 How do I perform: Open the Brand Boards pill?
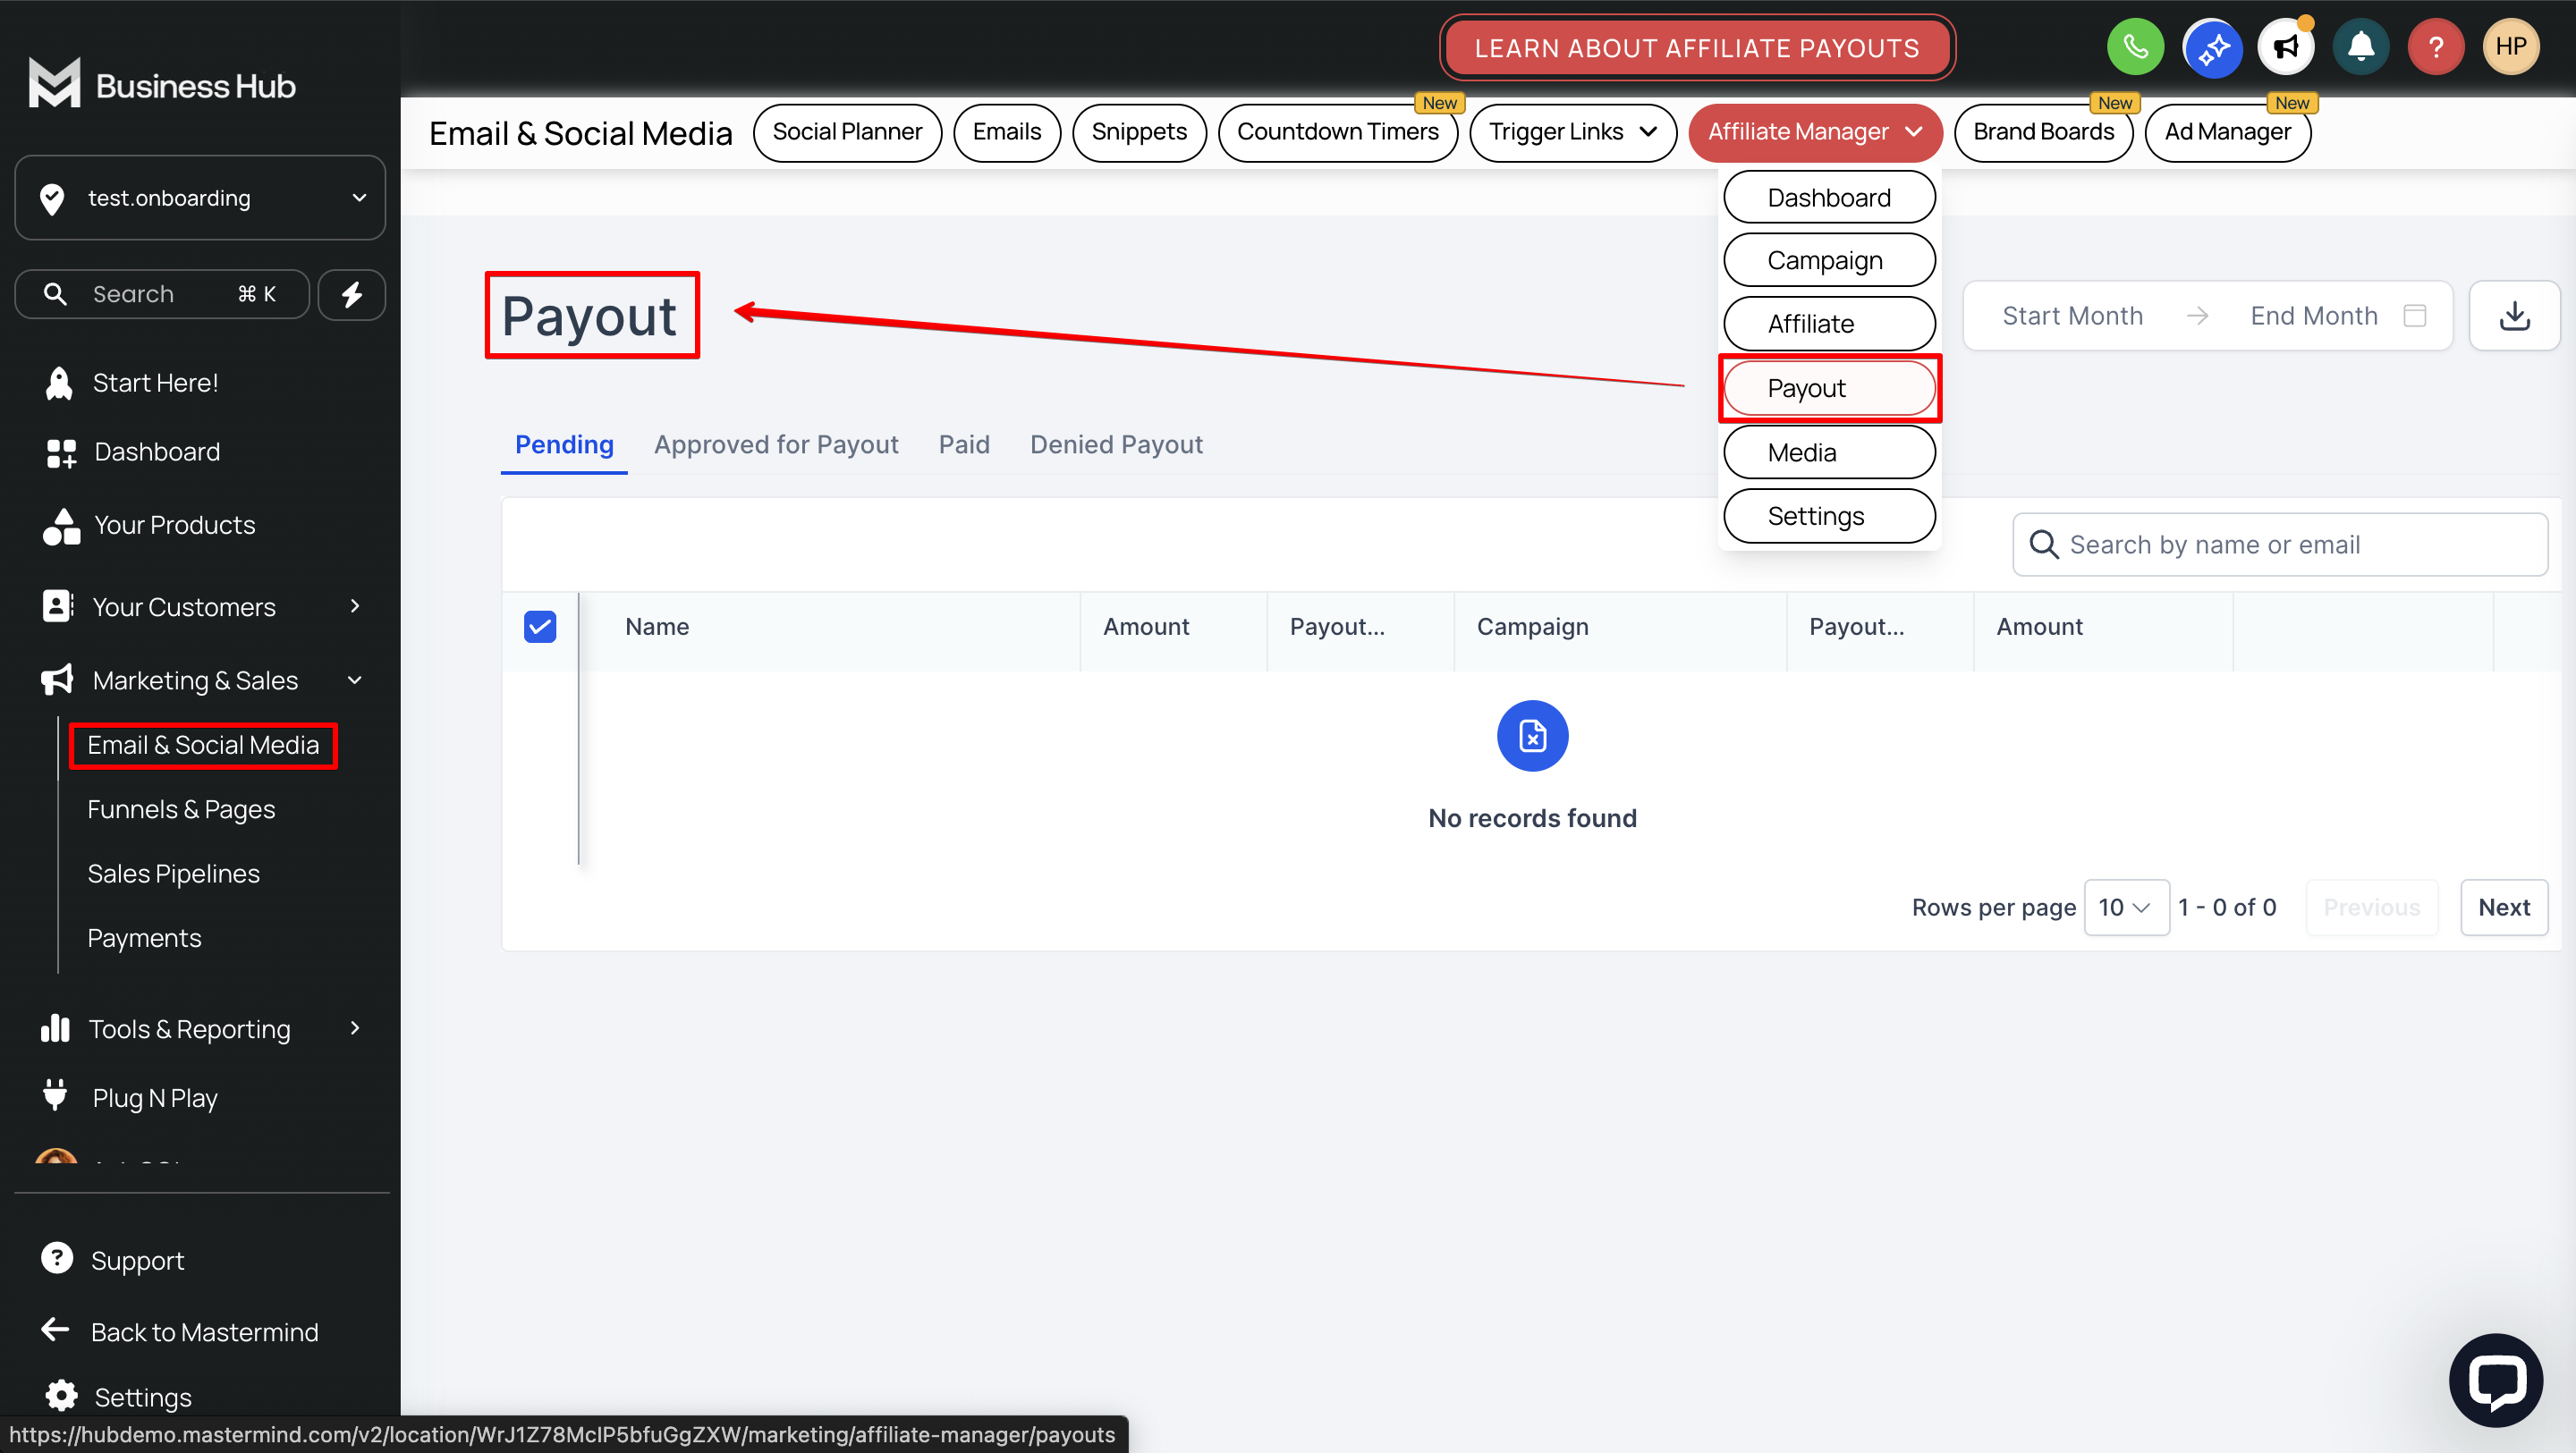(2043, 132)
